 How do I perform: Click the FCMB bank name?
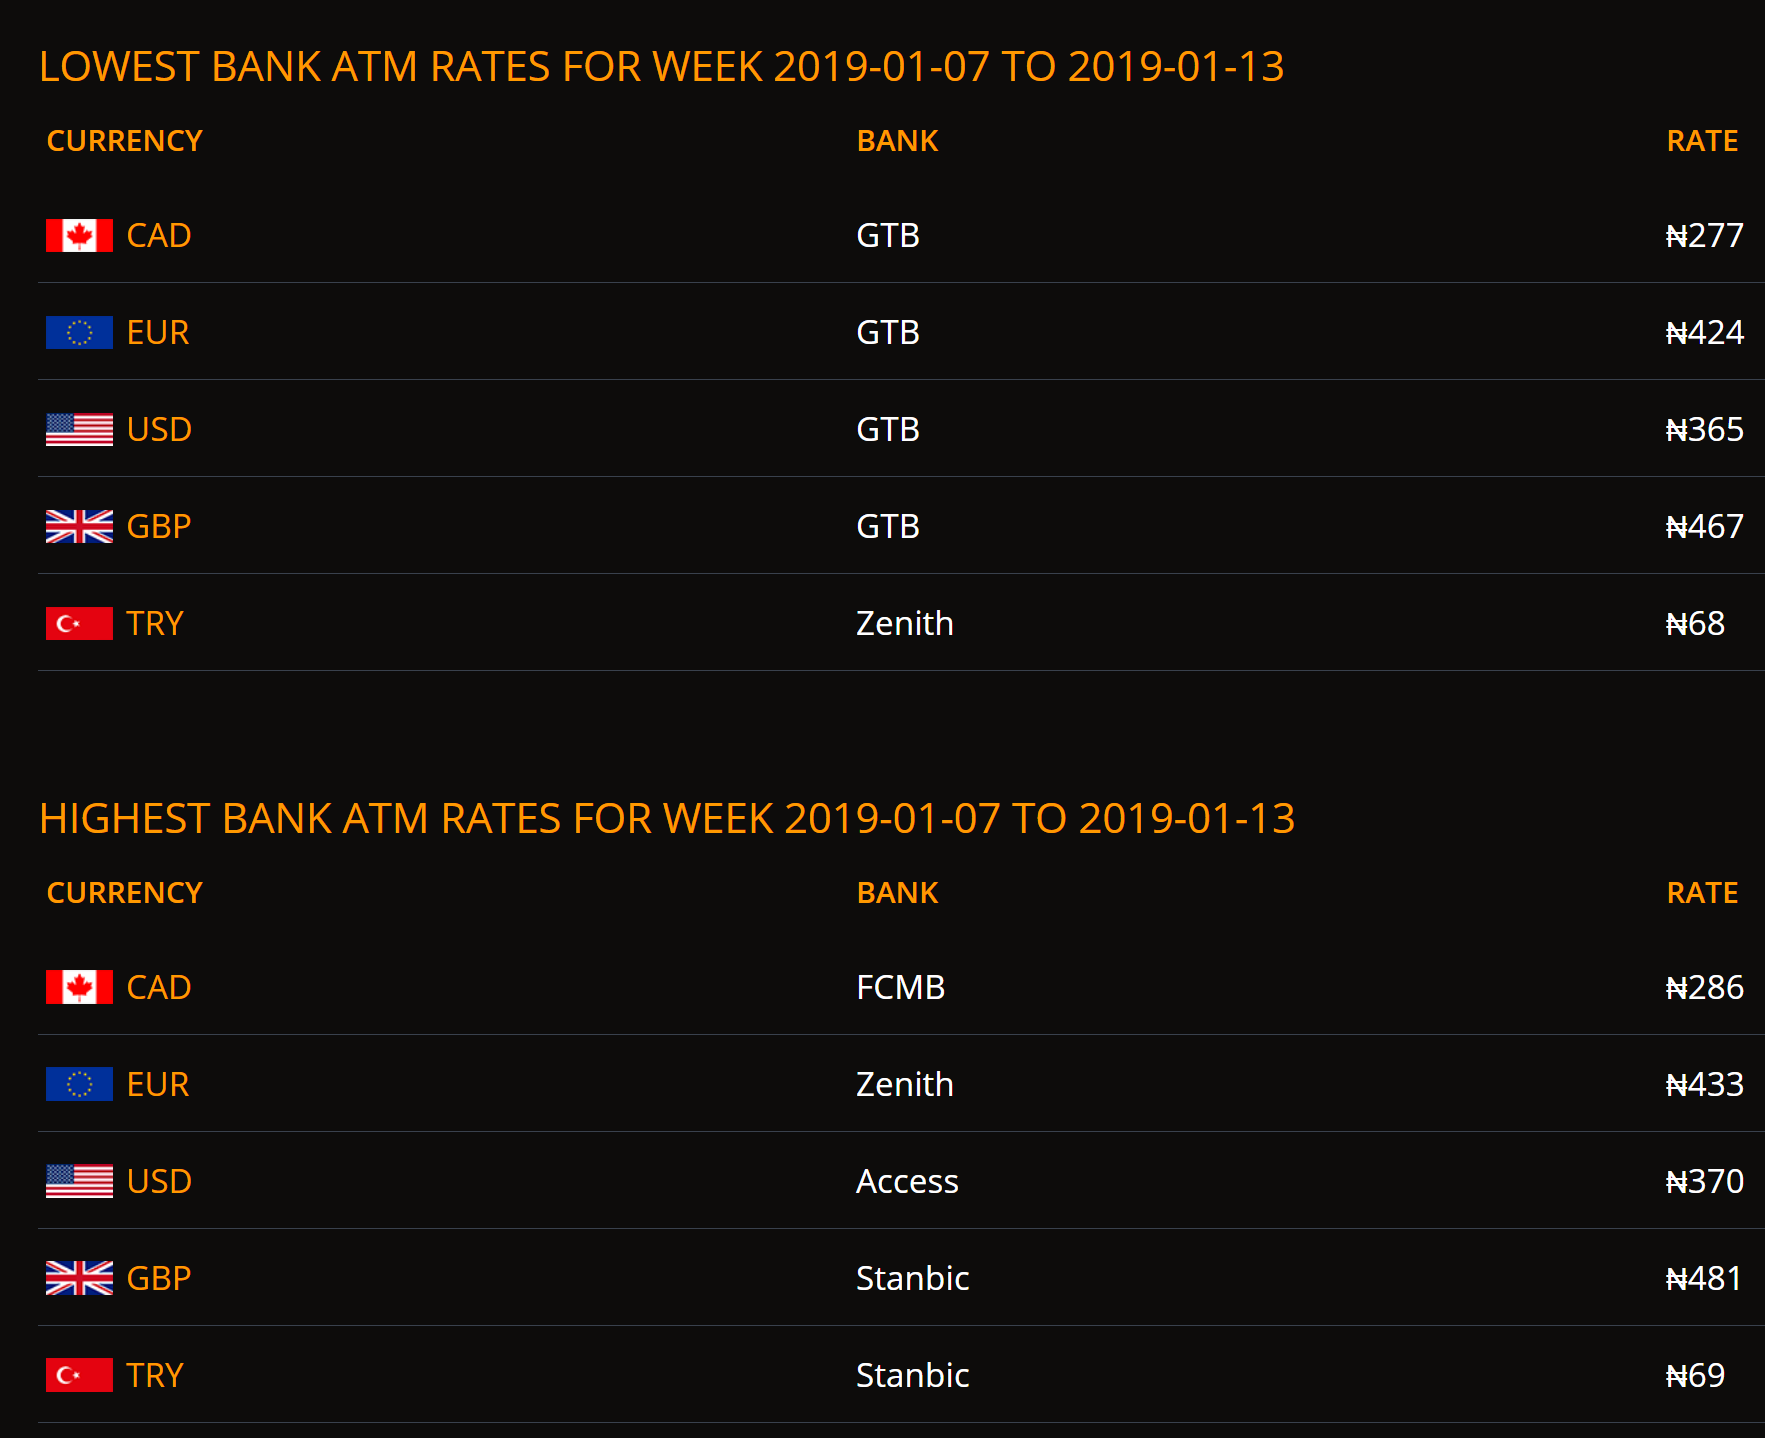[901, 988]
